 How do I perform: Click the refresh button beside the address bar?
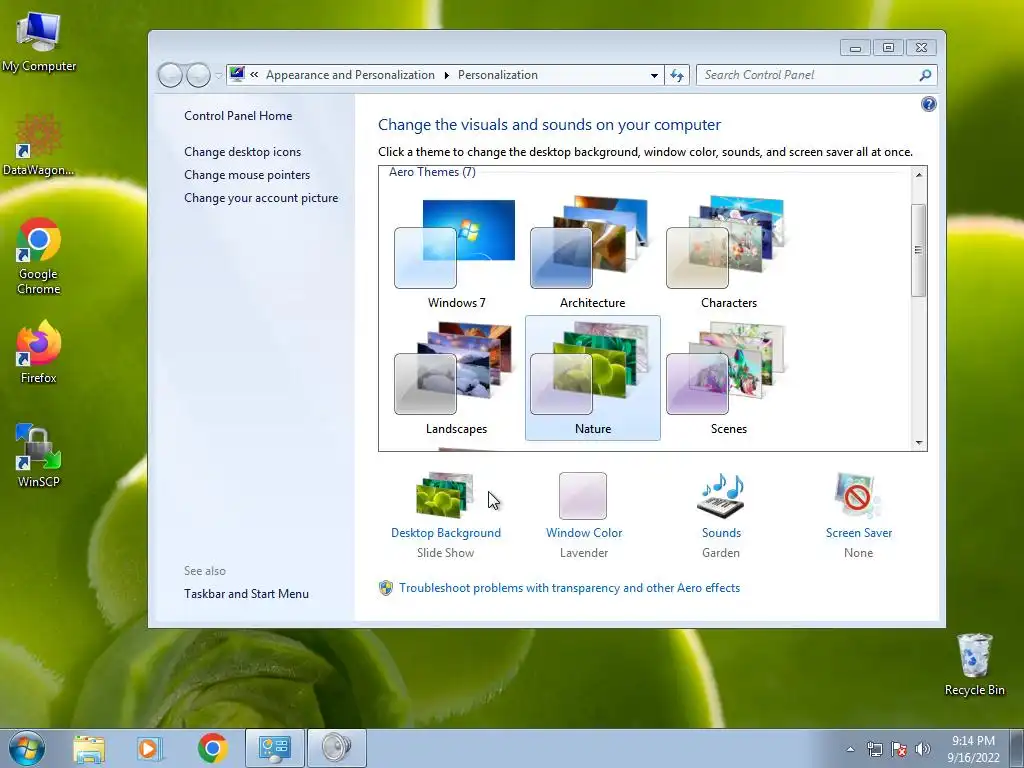(677, 75)
